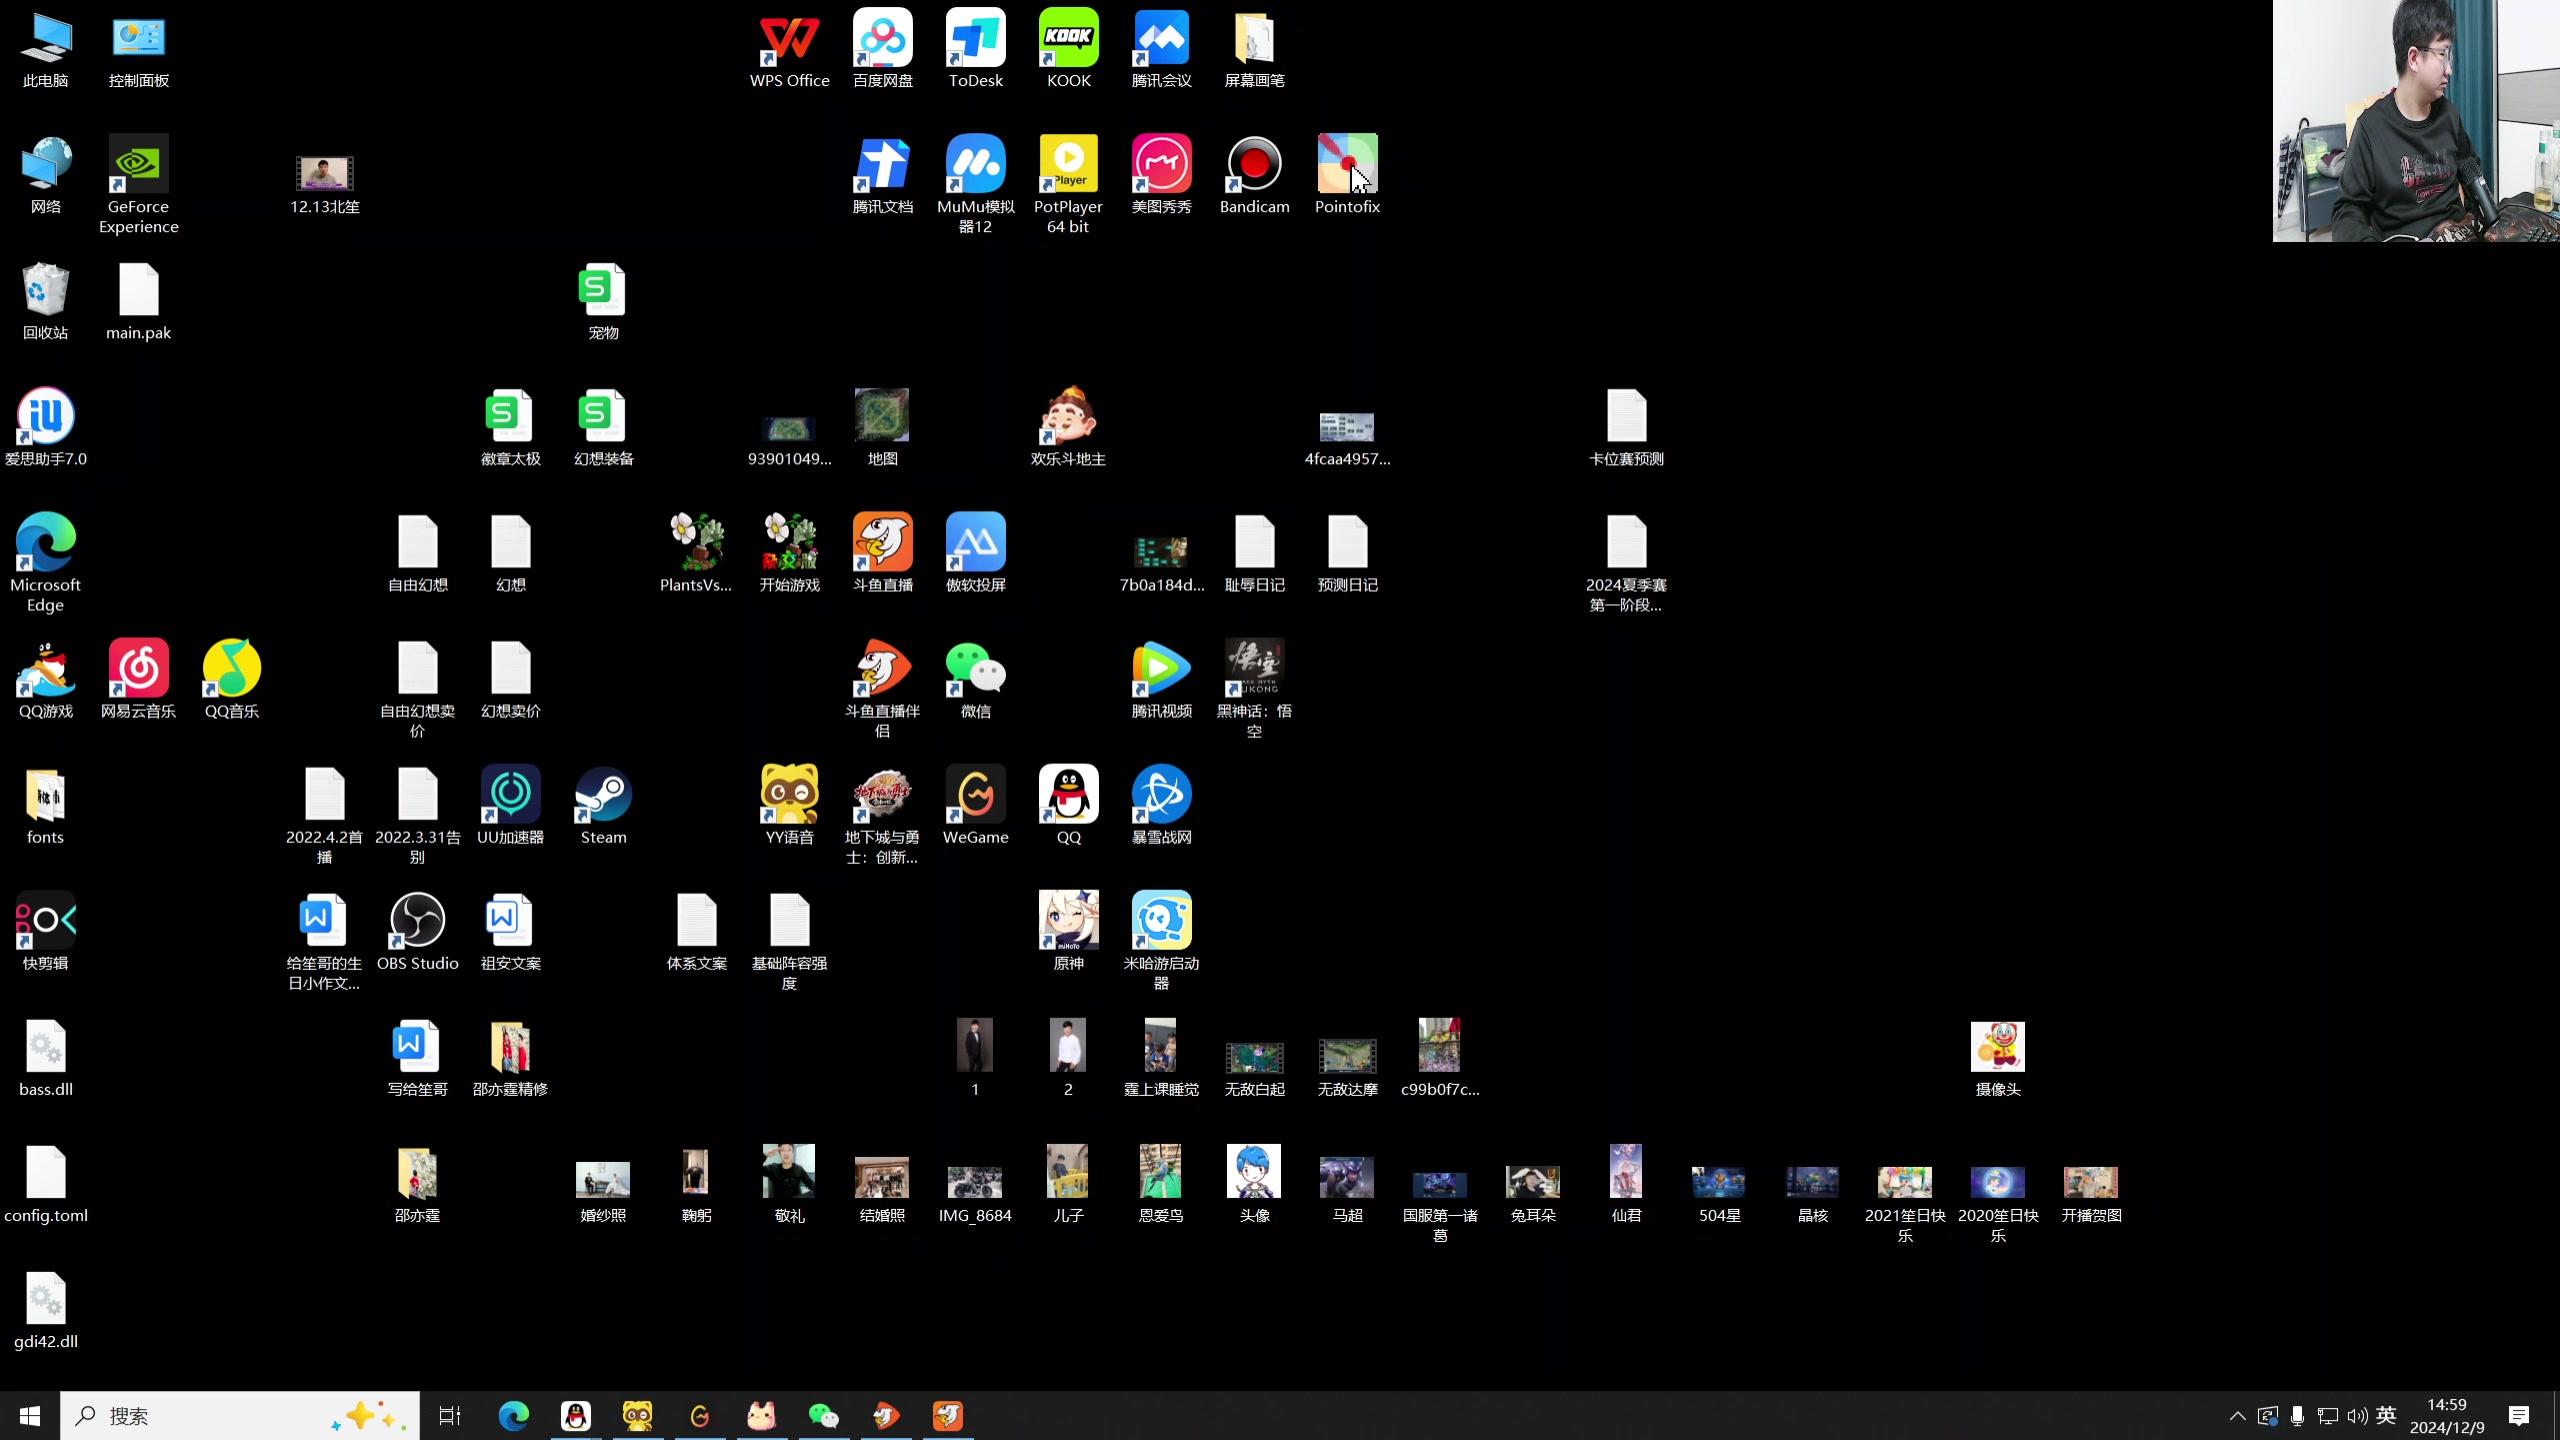This screenshot has width=2560, height=1440.
Task: Open the WeGame shortcut
Action: point(975,805)
